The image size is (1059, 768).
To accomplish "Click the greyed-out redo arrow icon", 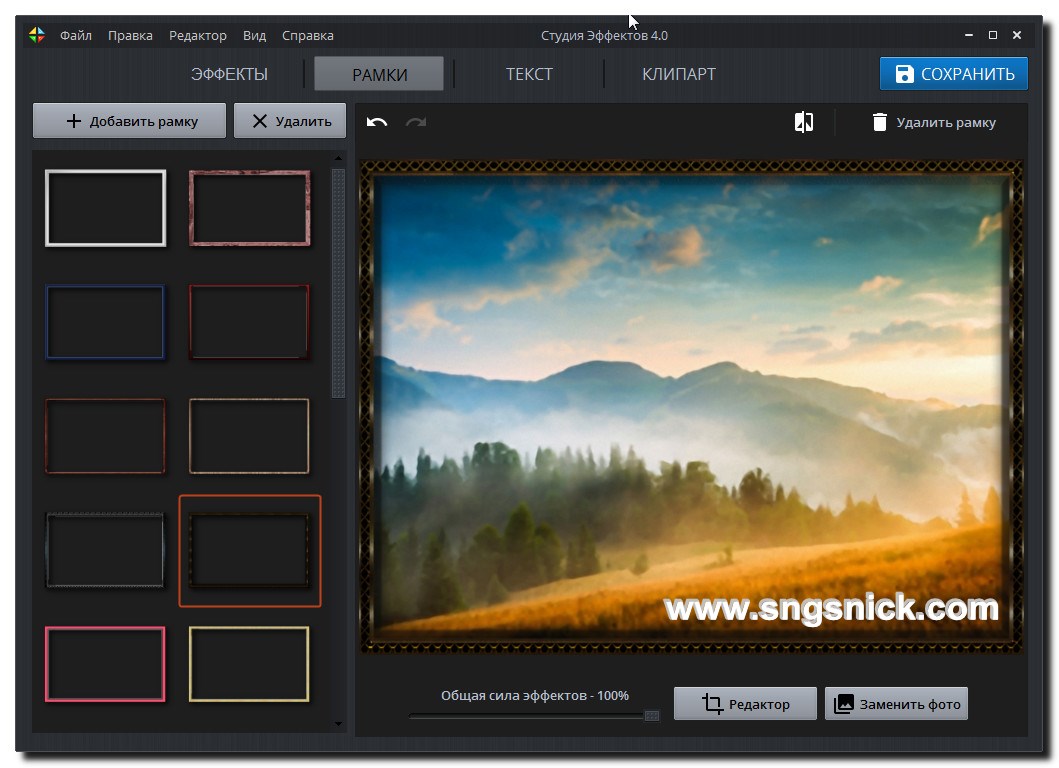I will coord(416,122).
